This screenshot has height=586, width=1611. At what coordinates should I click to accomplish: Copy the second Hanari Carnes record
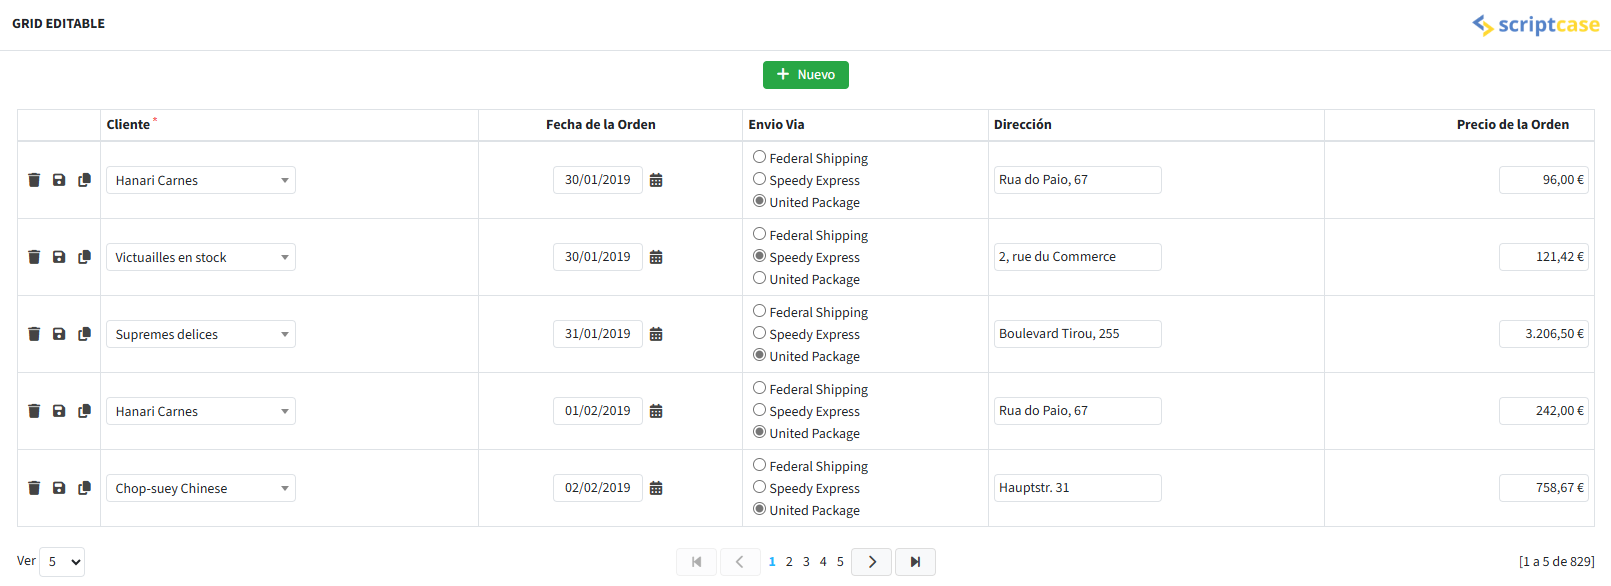click(84, 410)
